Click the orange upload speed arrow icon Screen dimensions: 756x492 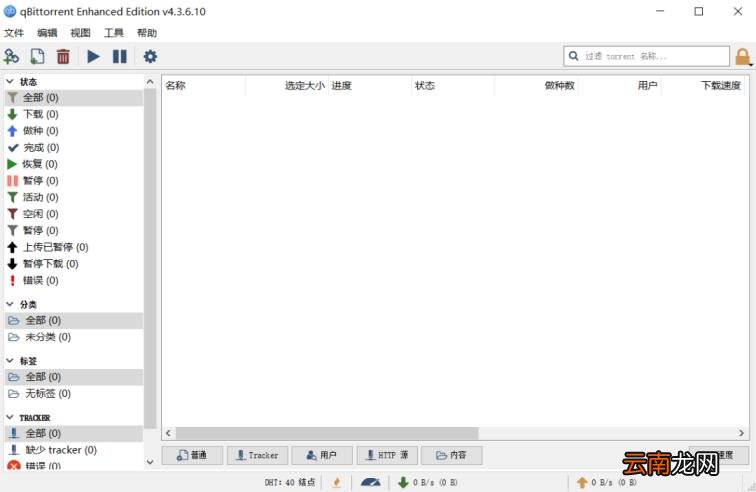(582, 482)
